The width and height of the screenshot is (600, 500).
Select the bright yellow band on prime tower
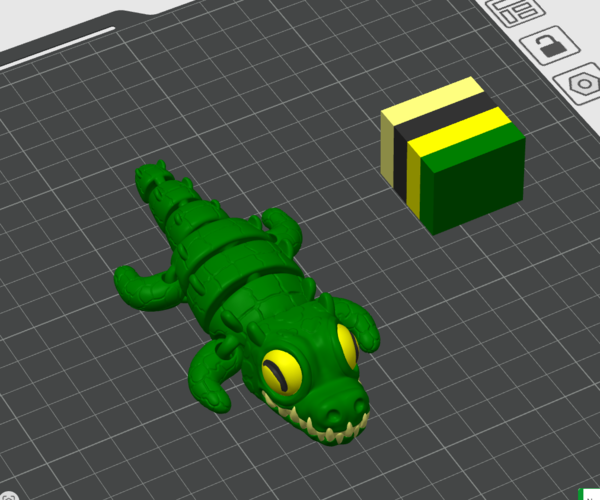459,133
